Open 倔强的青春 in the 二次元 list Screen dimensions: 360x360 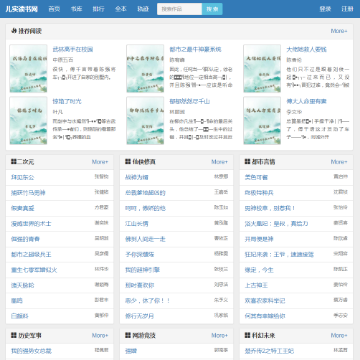click(x=25, y=239)
